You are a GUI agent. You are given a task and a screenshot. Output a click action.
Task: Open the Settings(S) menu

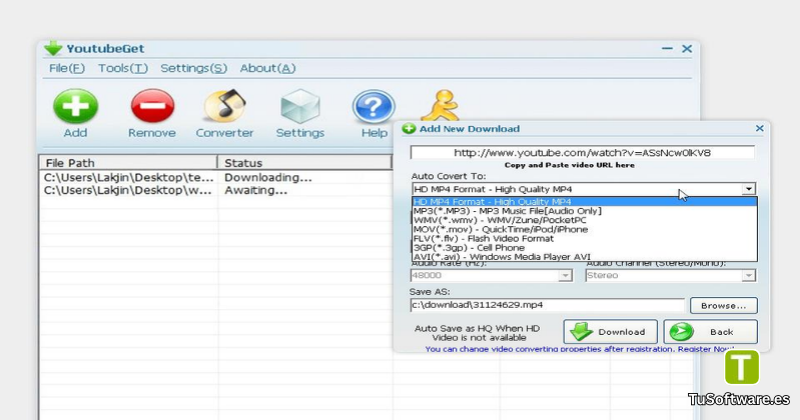(x=193, y=68)
